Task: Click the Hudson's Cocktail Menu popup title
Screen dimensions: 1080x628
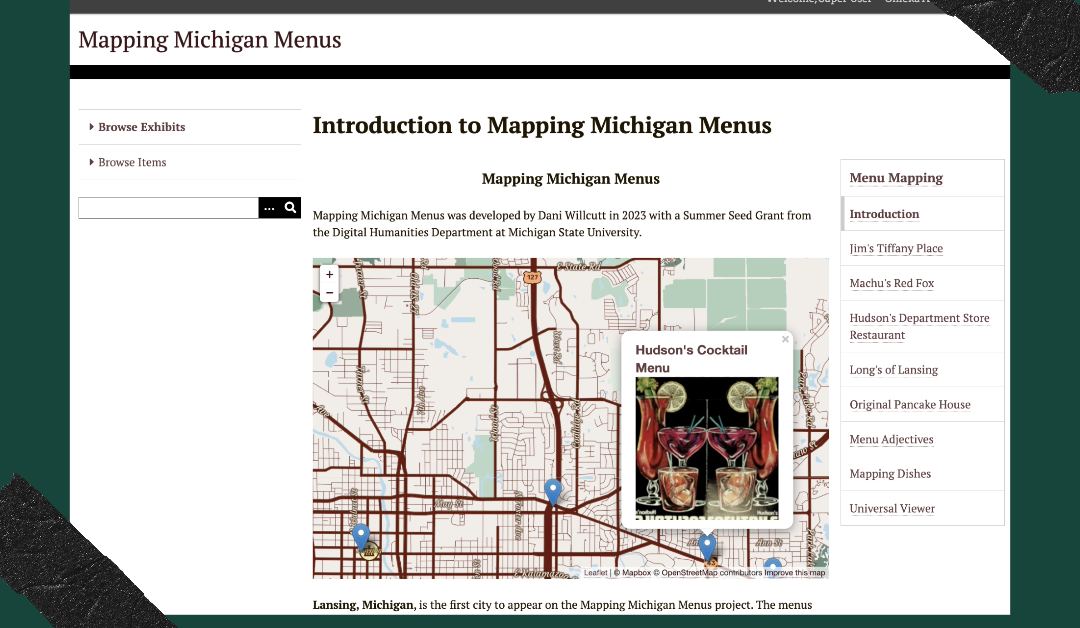Action: pos(691,359)
